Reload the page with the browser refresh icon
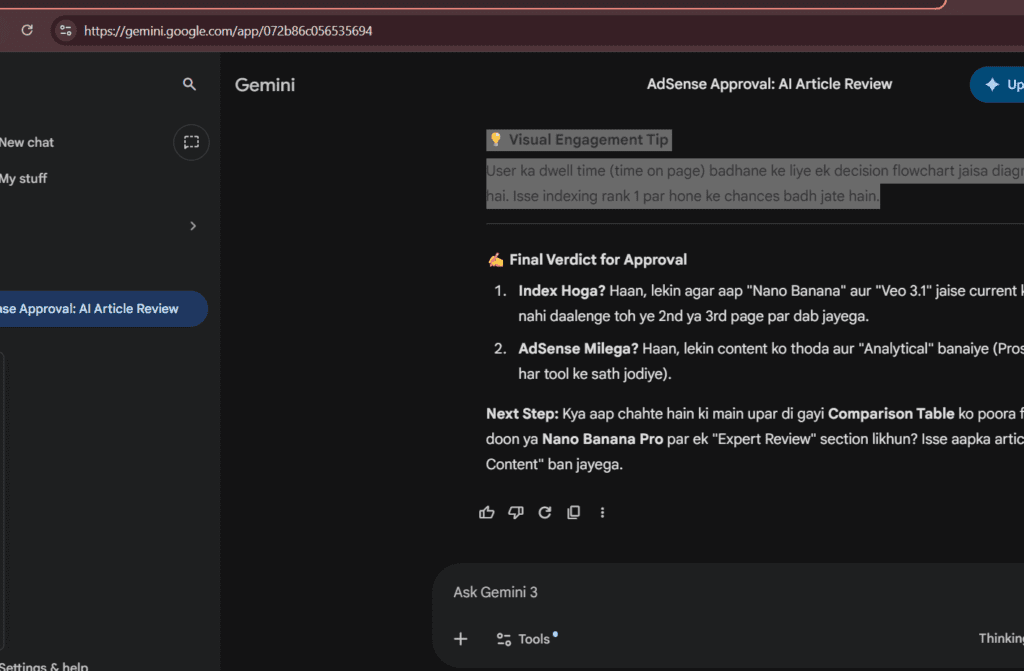 pos(27,31)
